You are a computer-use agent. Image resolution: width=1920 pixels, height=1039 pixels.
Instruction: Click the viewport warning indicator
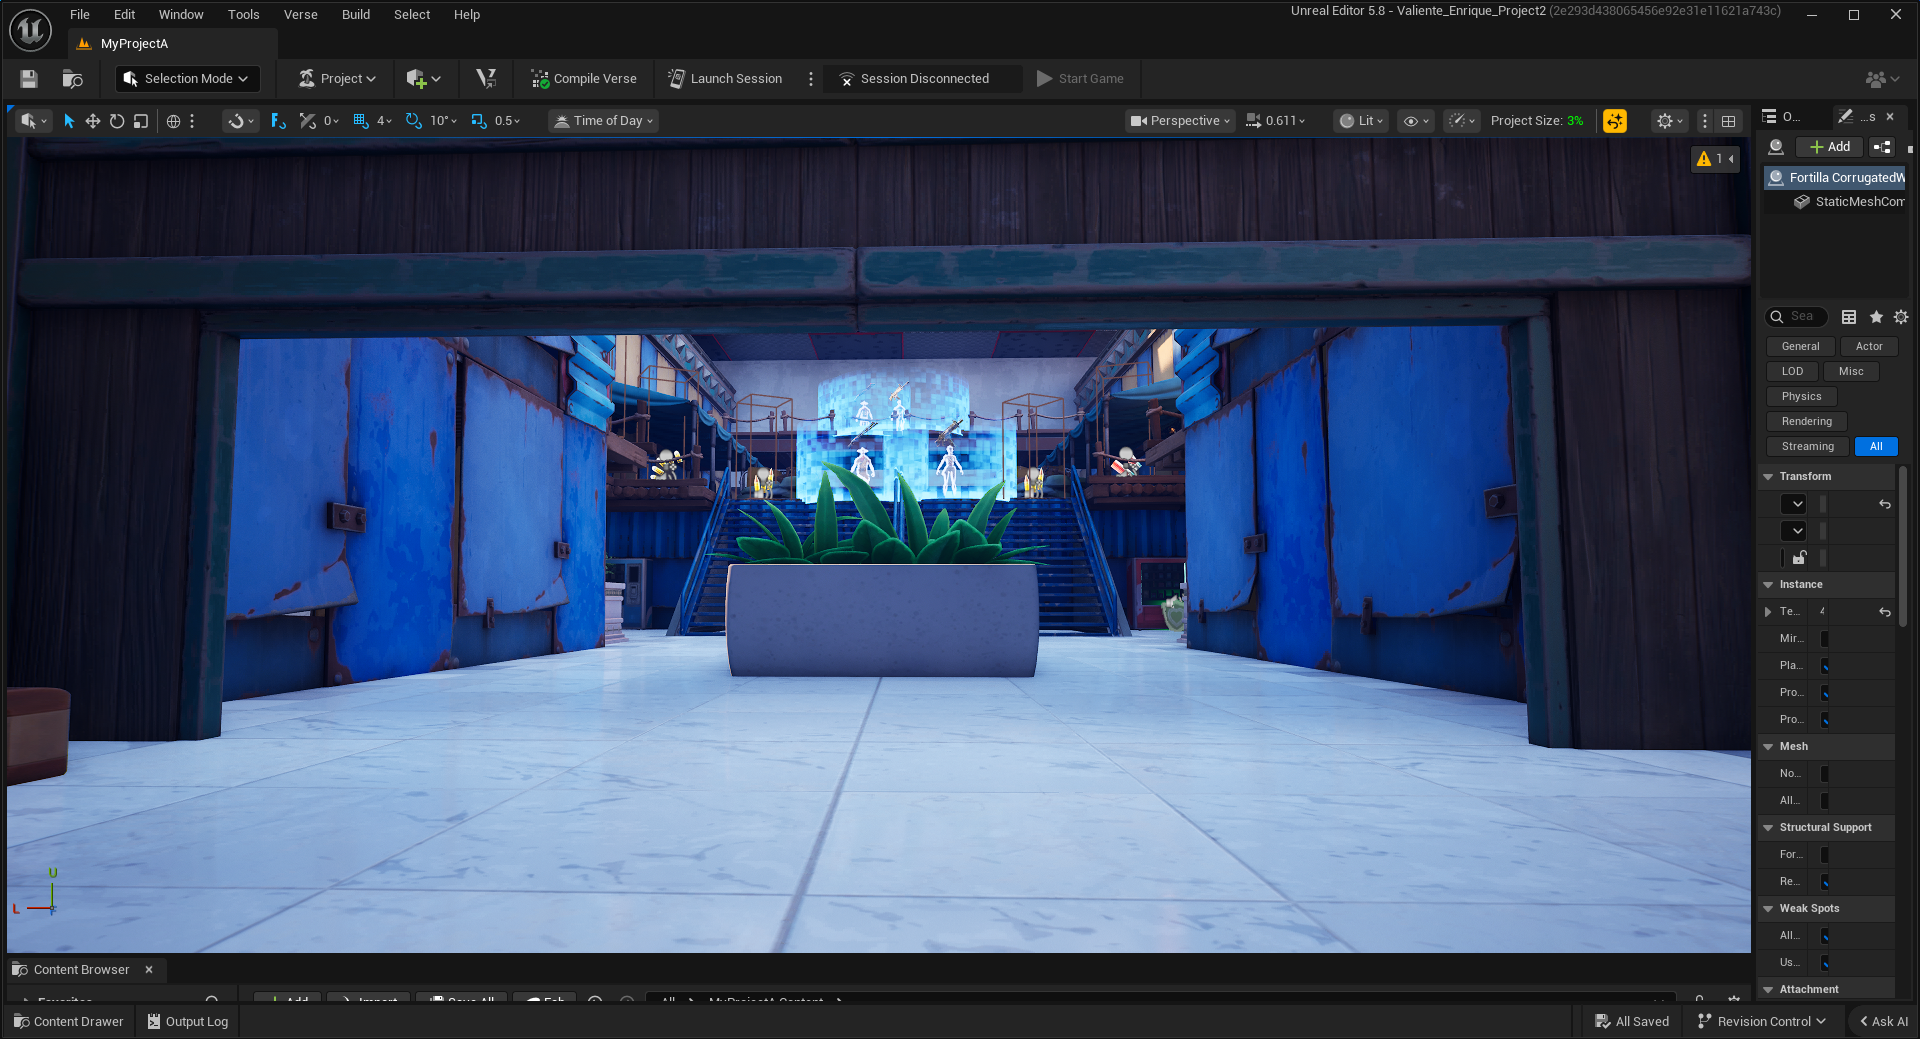(1715, 159)
